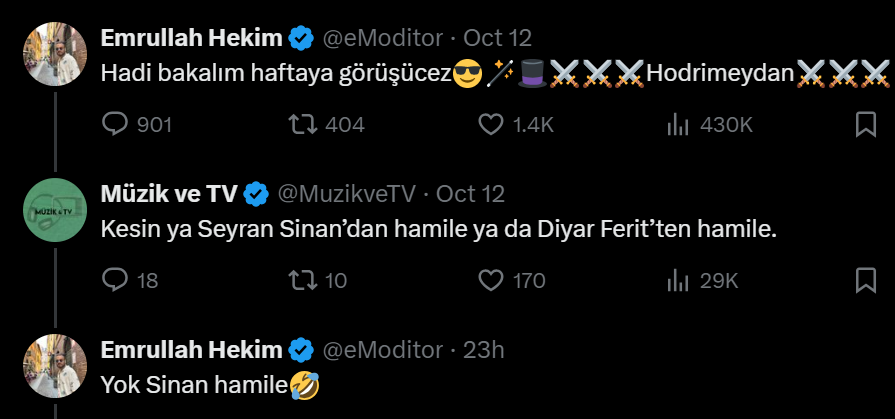Click the Müzik ve TV display name
The image size is (895, 419).
click(168, 193)
